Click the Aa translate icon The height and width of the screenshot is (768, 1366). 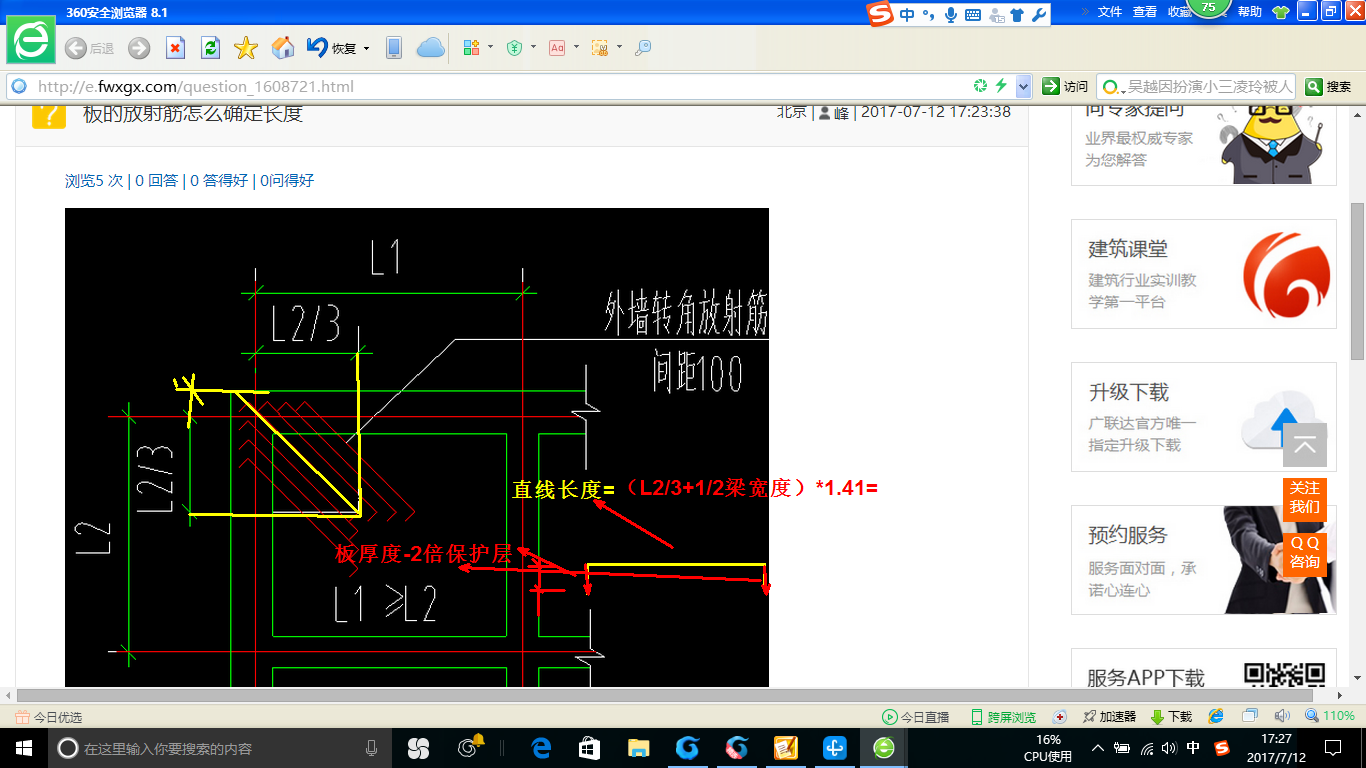(557, 48)
